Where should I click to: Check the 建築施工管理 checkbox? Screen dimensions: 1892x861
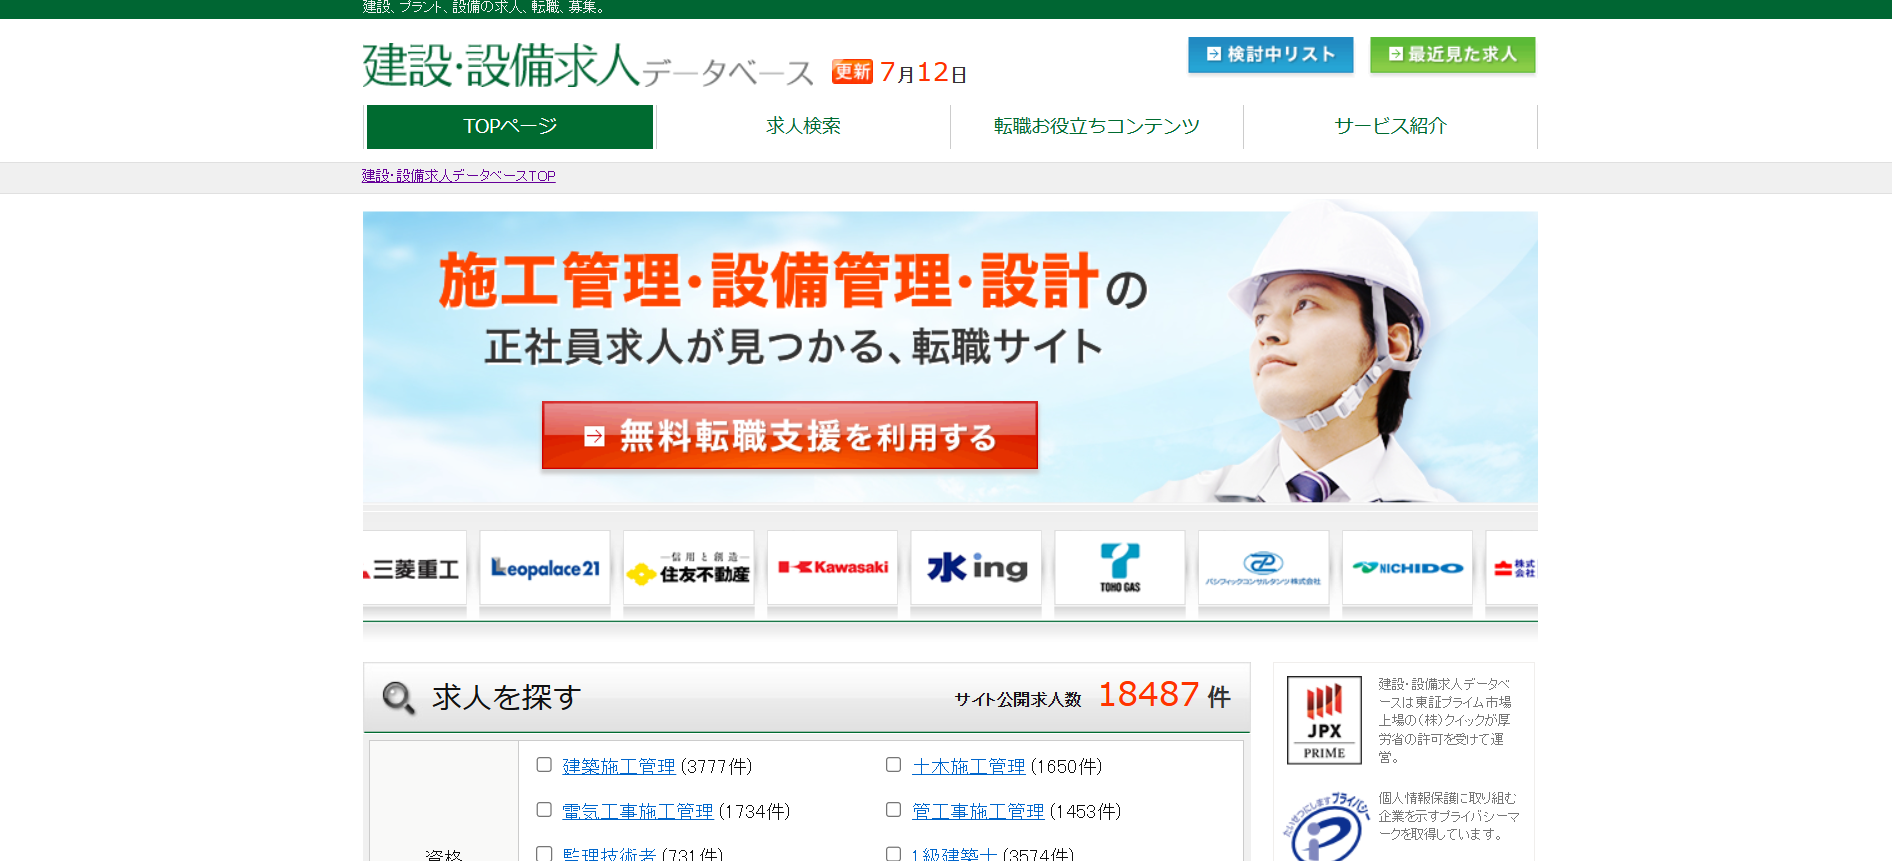point(544,765)
